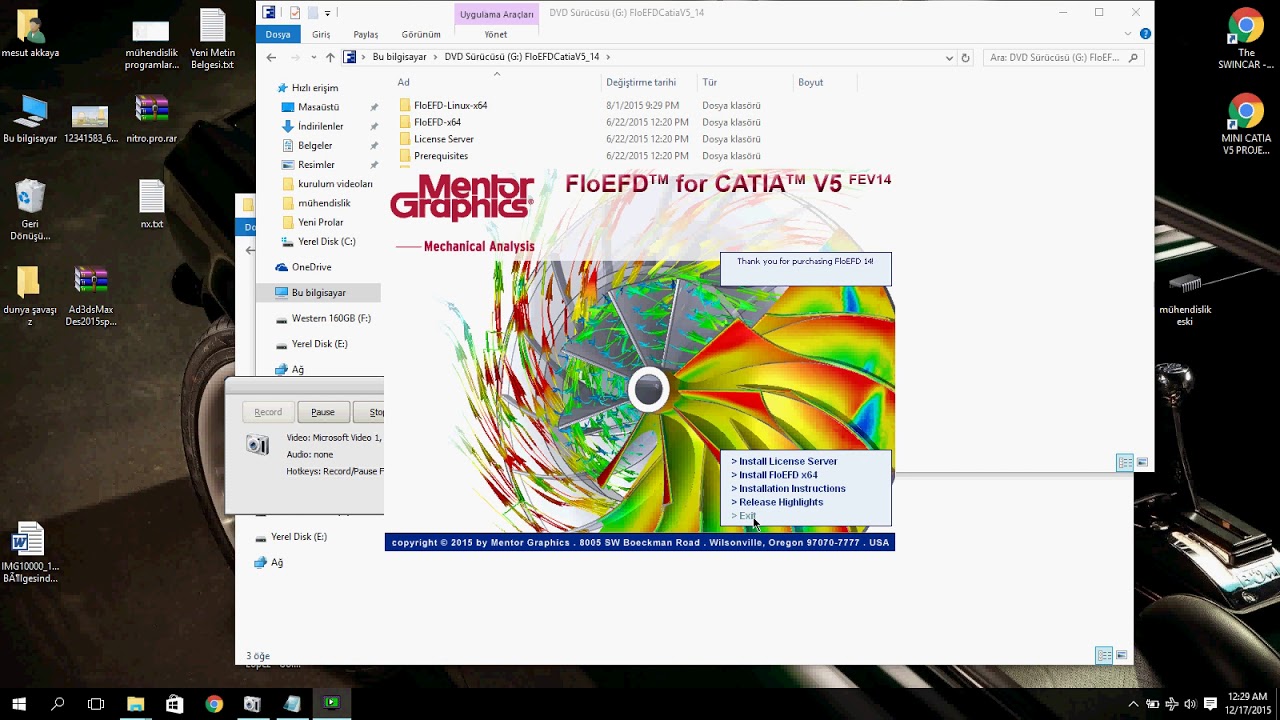Open the Dosya tab in File Explorer
This screenshot has width=1280, height=720.
point(278,34)
